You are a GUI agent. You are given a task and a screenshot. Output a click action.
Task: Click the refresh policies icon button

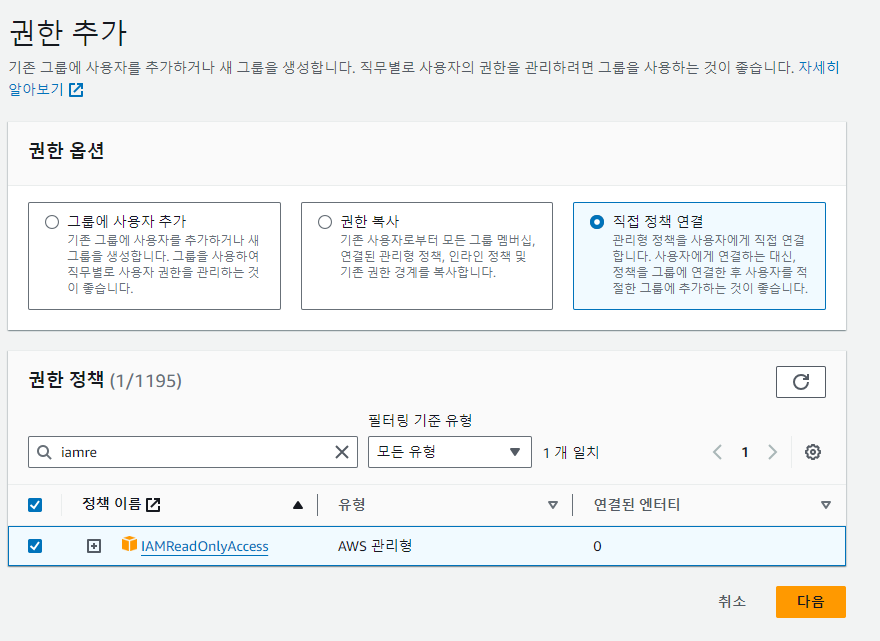[x=800, y=382]
